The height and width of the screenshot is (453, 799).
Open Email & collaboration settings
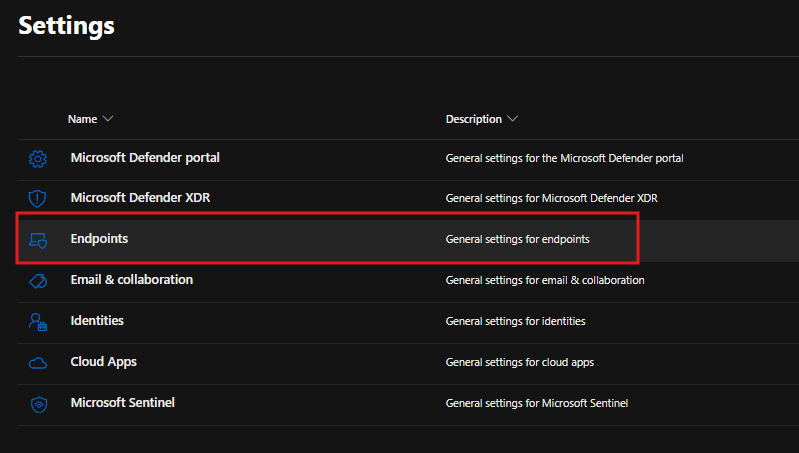pos(131,279)
